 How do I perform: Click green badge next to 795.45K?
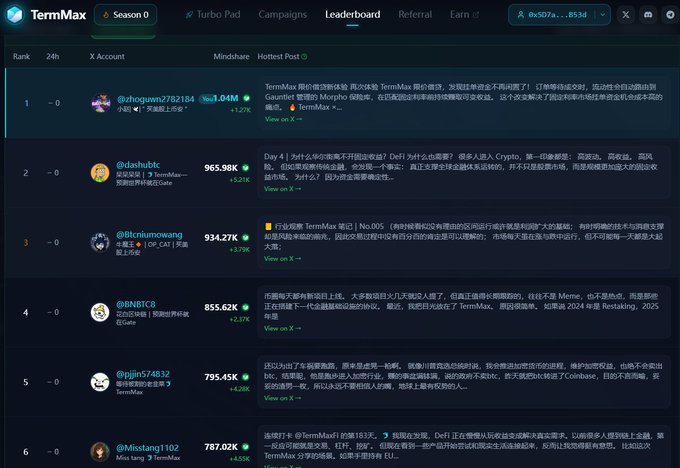point(245,377)
